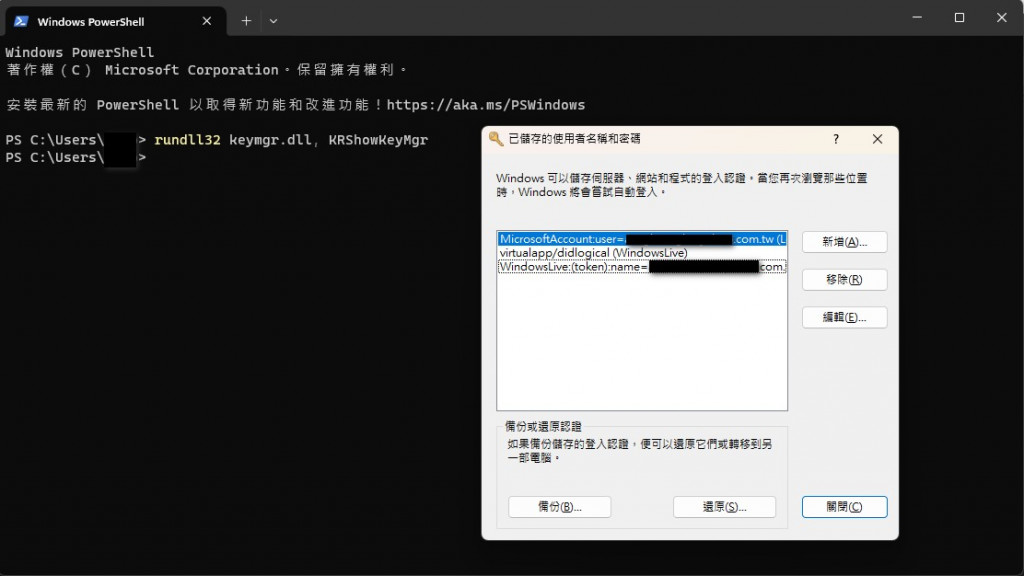This screenshot has height=576, width=1024.
Task: Select the WindowsLive:(token):name credential entry
Action: [642, 266]
